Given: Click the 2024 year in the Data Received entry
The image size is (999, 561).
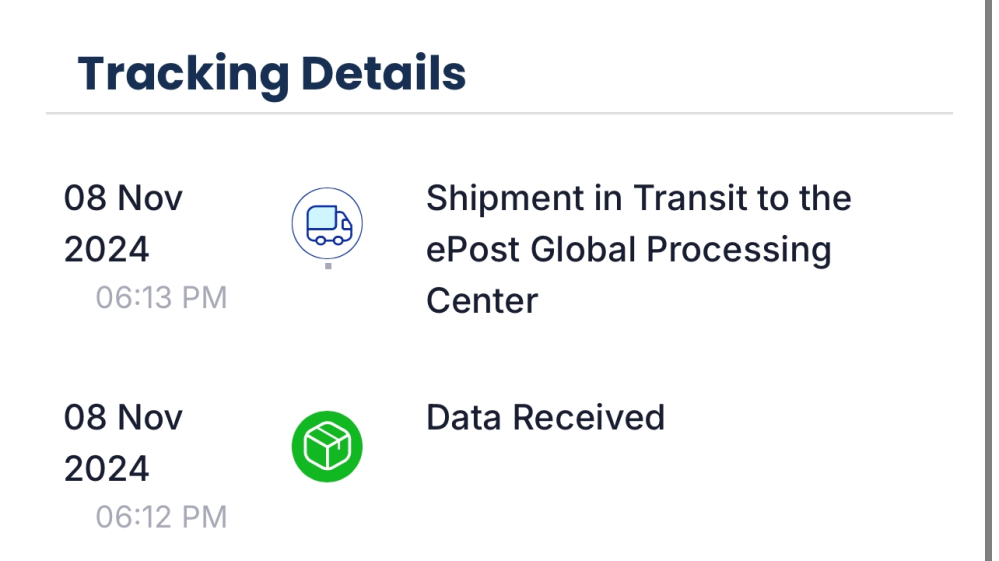Looking at the screenshot, I should (106, 469).
